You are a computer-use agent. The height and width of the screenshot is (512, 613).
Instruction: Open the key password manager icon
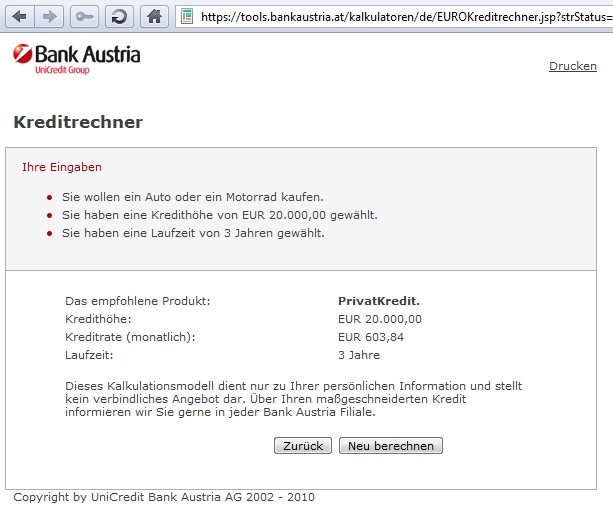click(x=84, y=17)
